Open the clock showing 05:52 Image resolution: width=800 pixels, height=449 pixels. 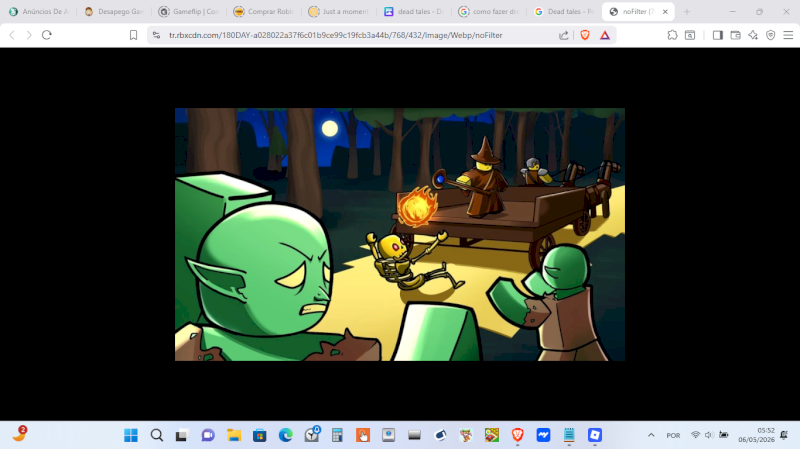point(756,435)
